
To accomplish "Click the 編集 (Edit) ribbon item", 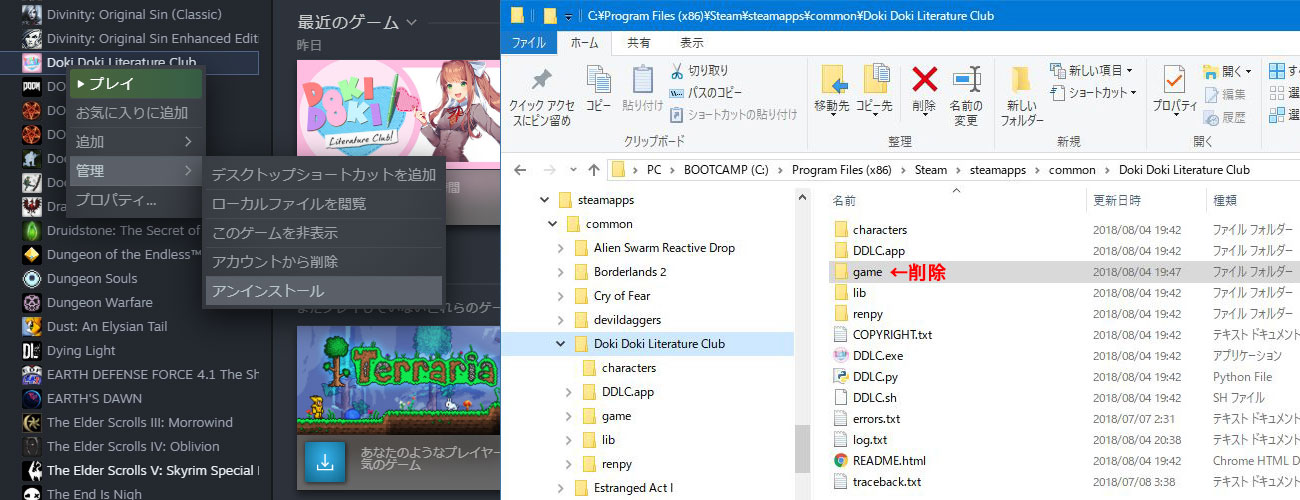I will click(1225, 95).
